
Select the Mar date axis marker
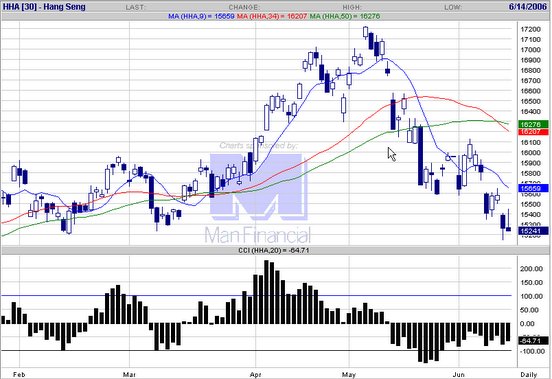point(129,374)
